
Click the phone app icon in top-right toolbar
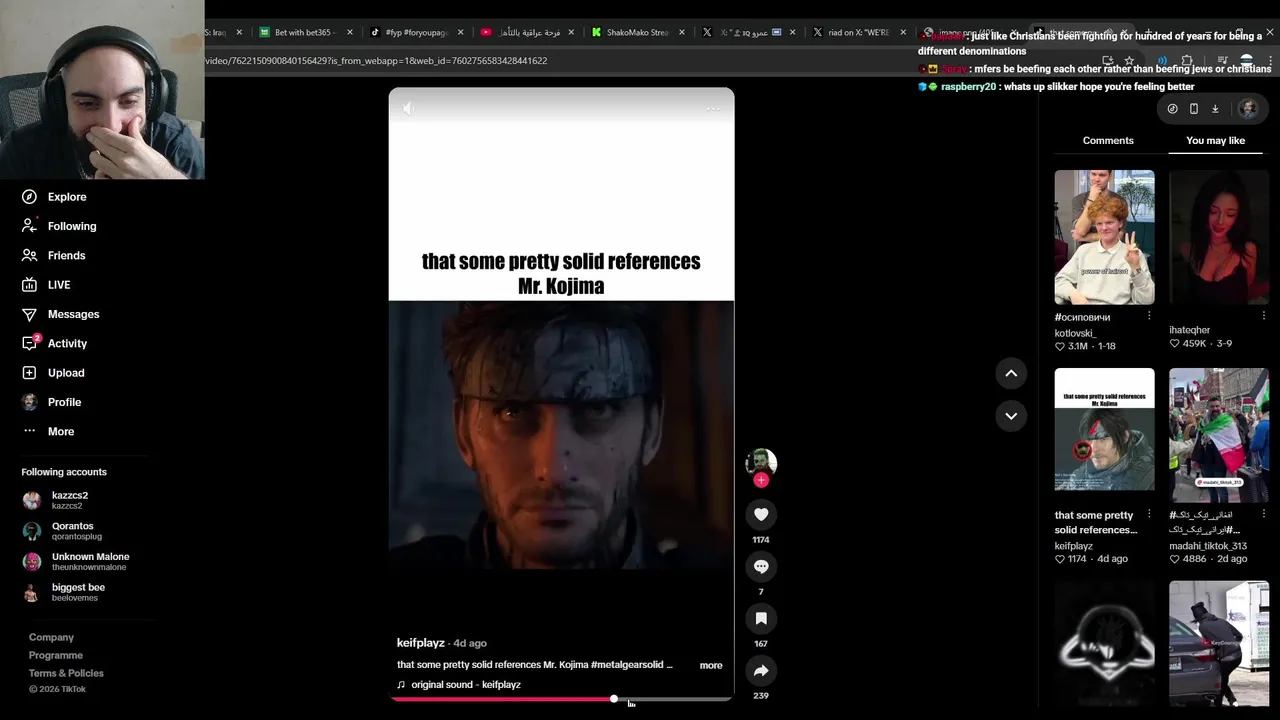tap(1194, 109)
